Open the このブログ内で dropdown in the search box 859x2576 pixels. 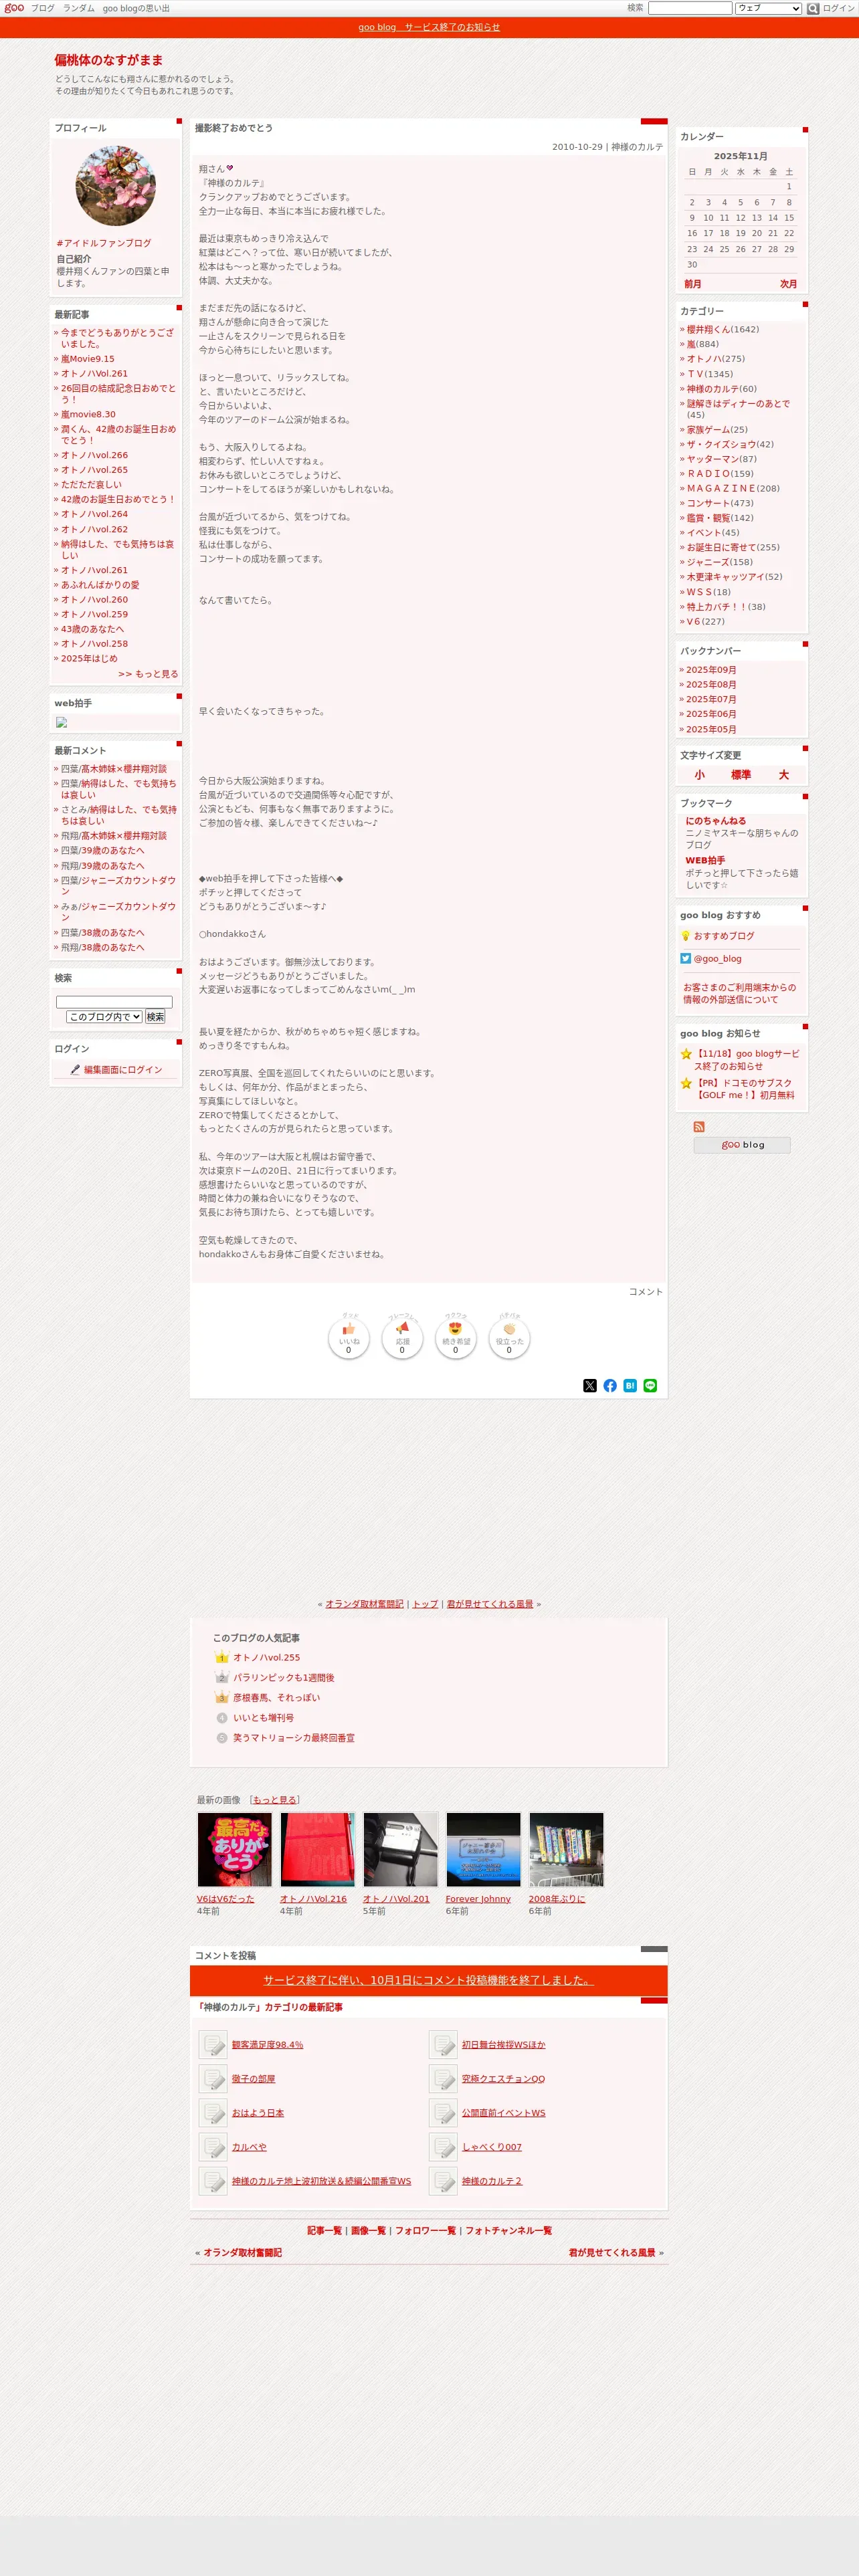tap(104, 1017)
